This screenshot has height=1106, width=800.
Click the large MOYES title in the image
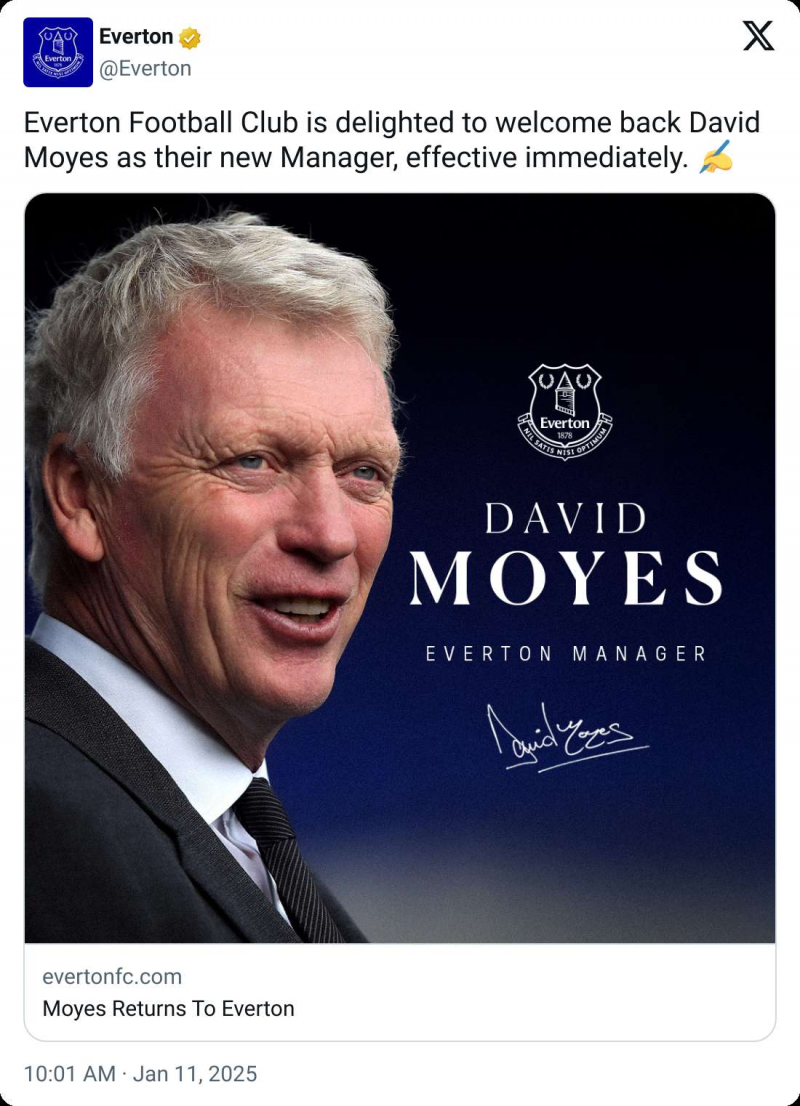566,578
